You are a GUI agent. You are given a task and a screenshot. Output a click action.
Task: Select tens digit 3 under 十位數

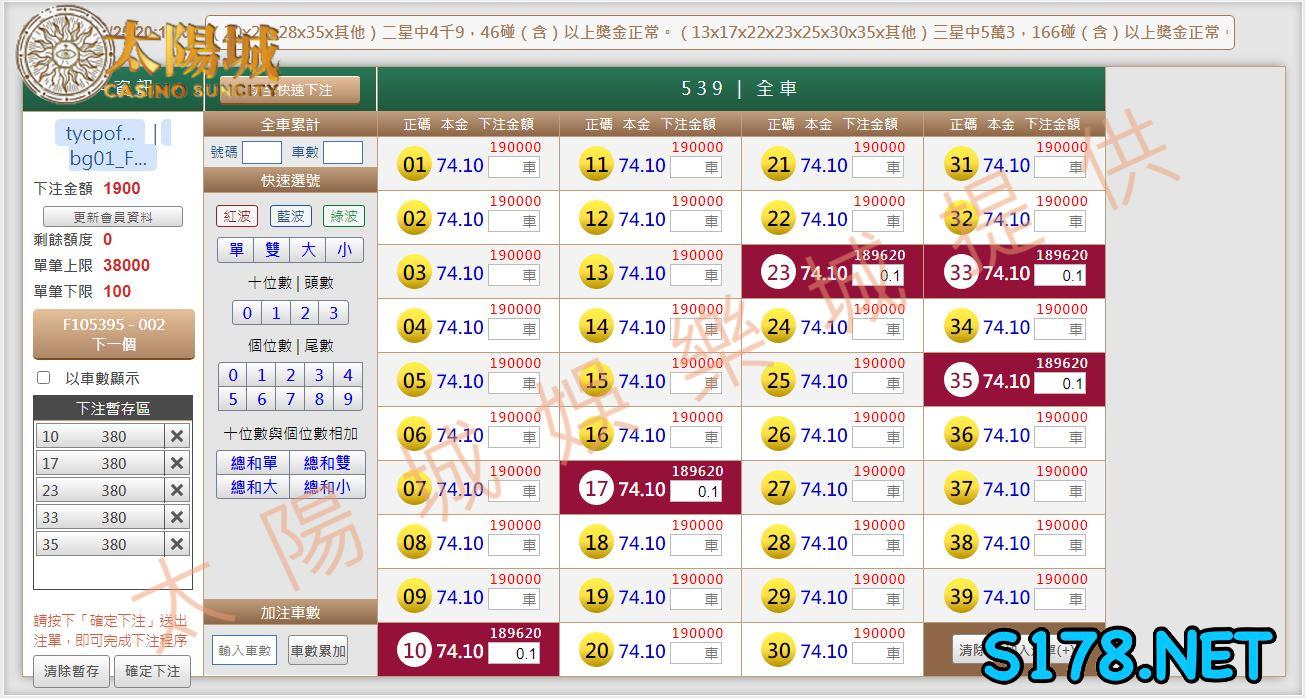pos(334,313)
